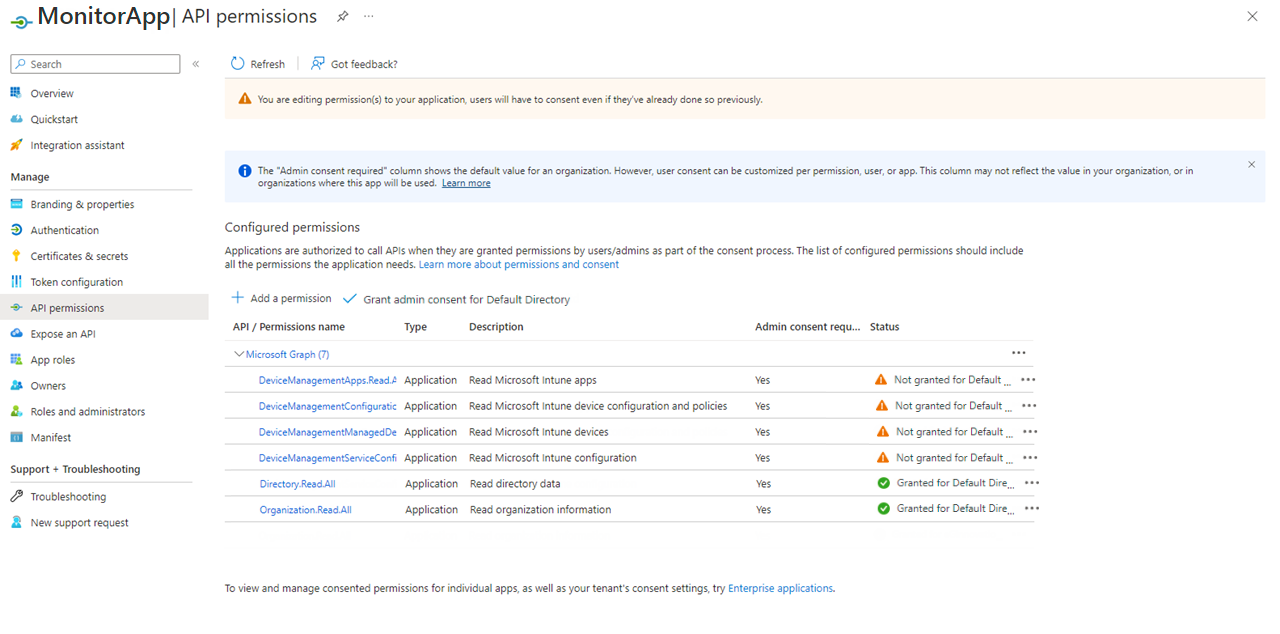
Task: Click the Certificates & secrets key icon
Action: (x=16, y=256)
